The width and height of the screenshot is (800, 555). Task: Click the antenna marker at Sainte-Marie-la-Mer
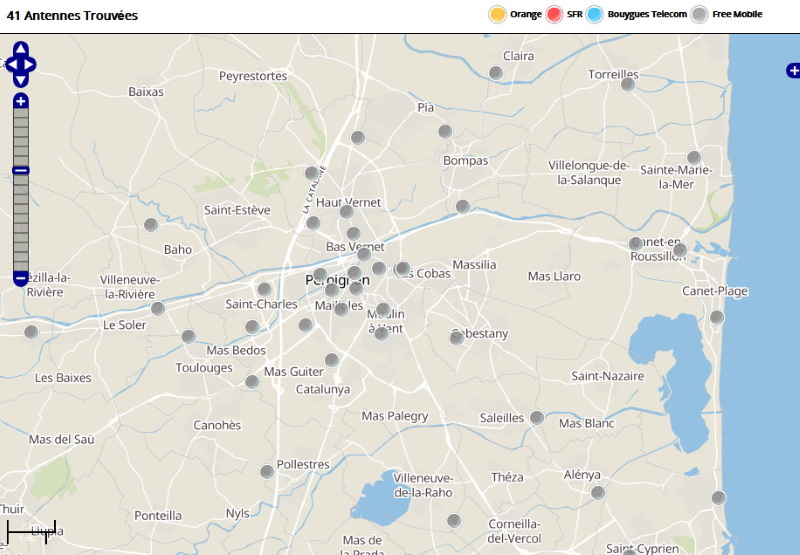694,157
